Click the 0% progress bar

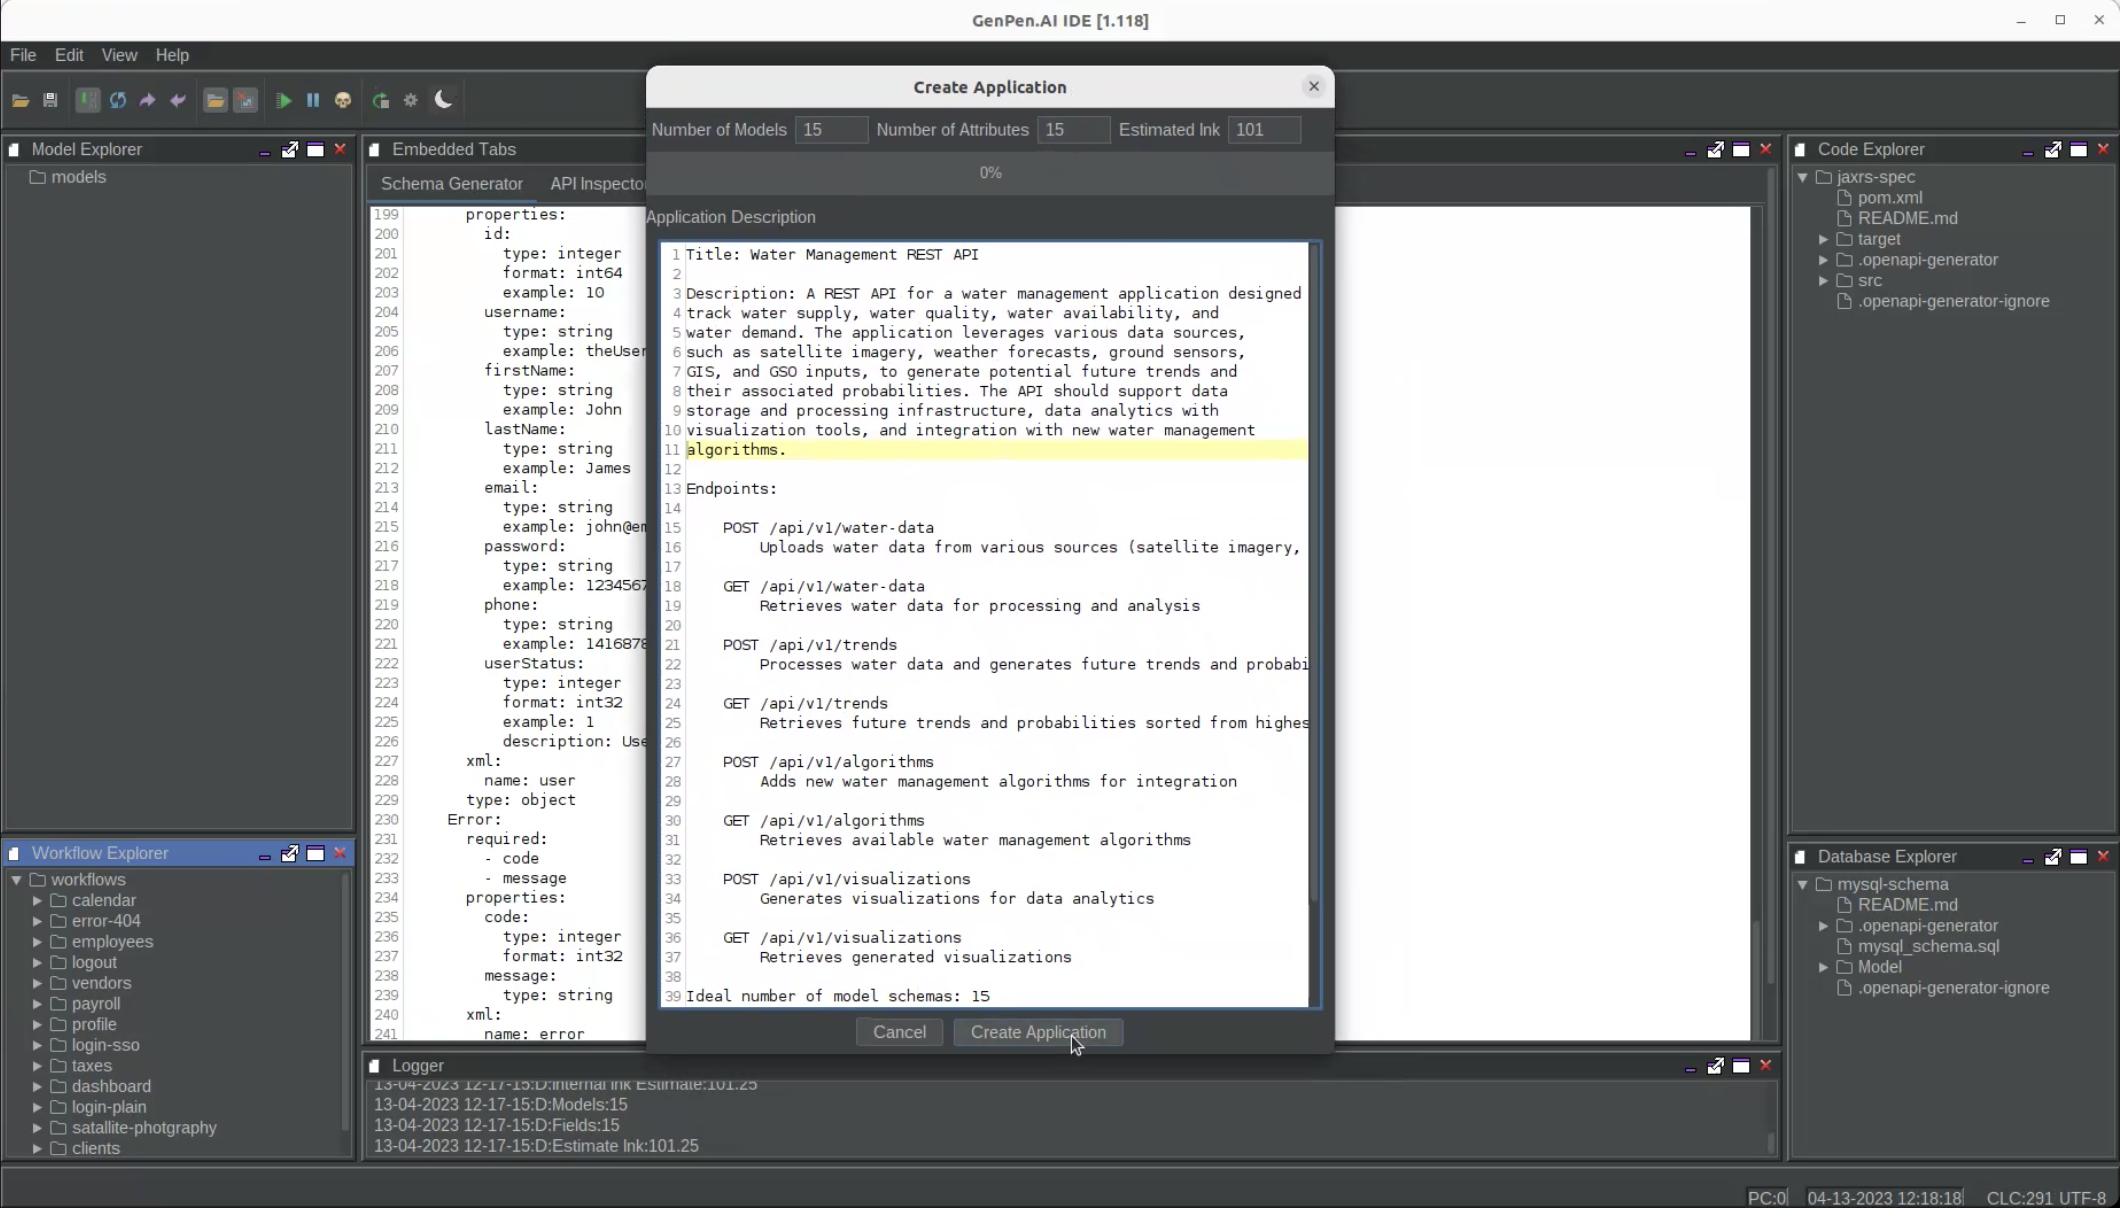click(990, 173)
